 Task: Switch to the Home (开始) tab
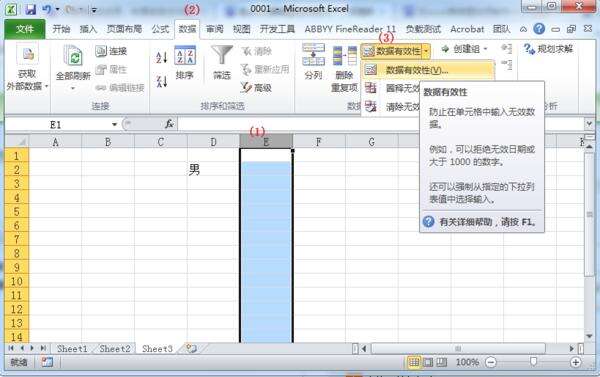[x=61, y=29]
